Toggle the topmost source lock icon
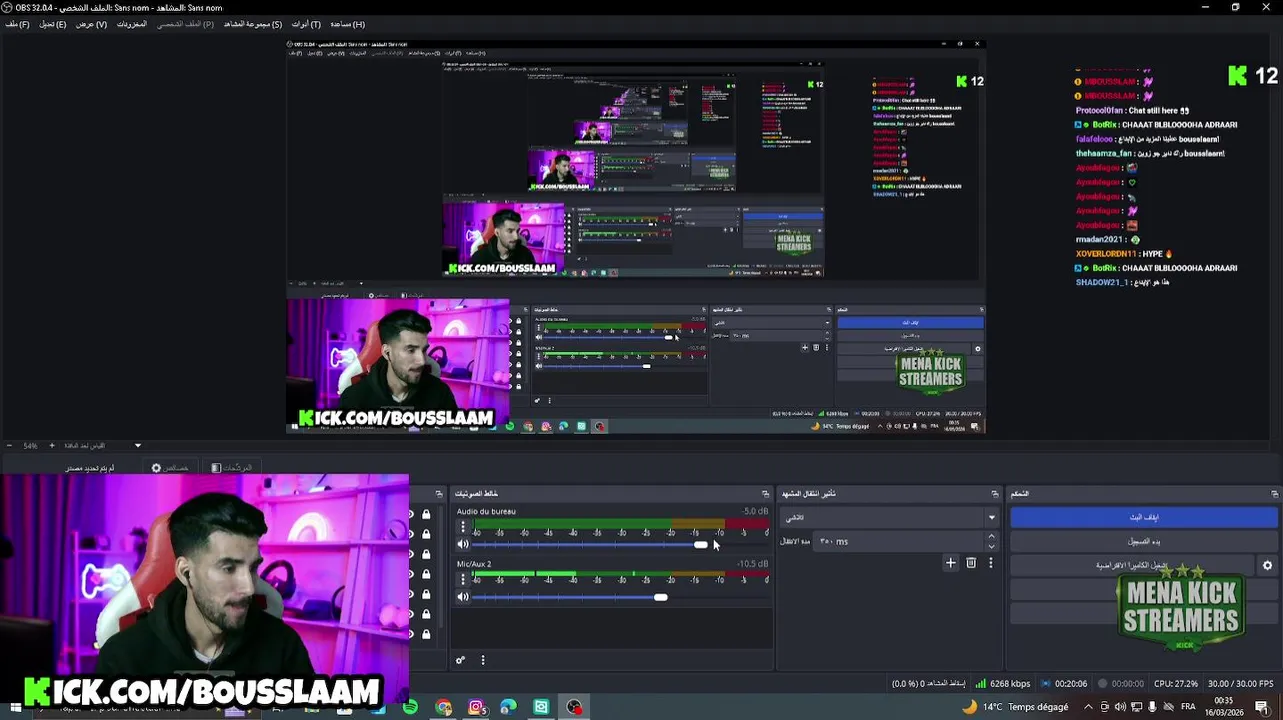1283x720 pixels. click(426, 515)
